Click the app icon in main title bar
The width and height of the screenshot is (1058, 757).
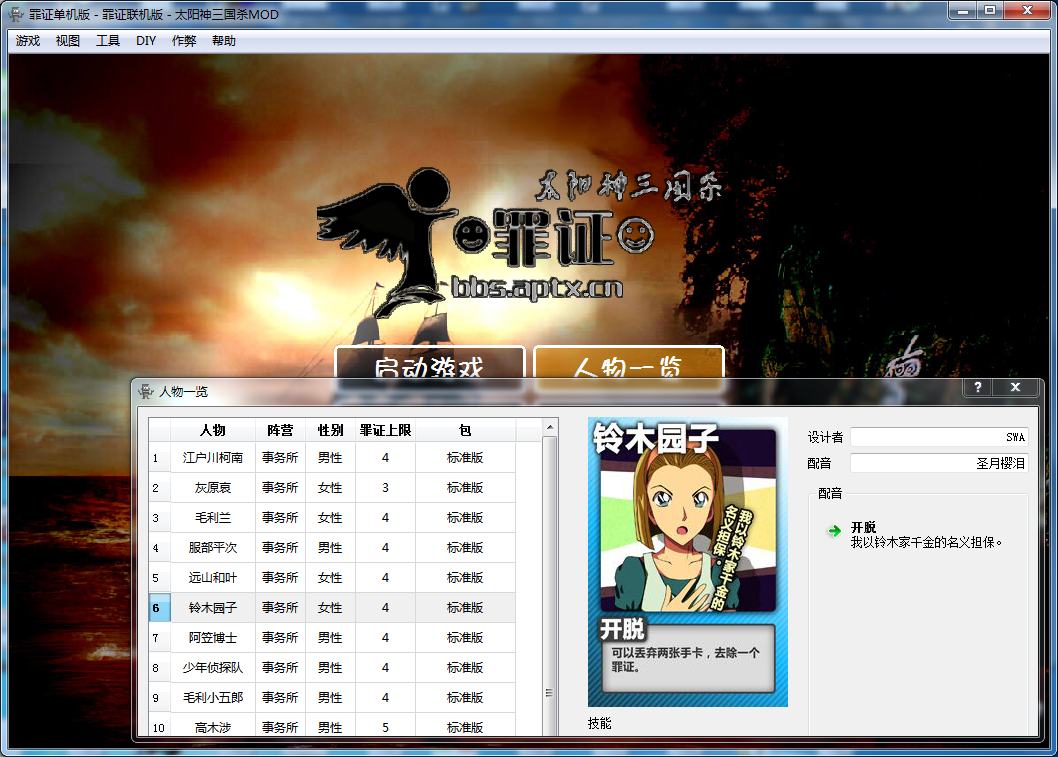(15, 14)
